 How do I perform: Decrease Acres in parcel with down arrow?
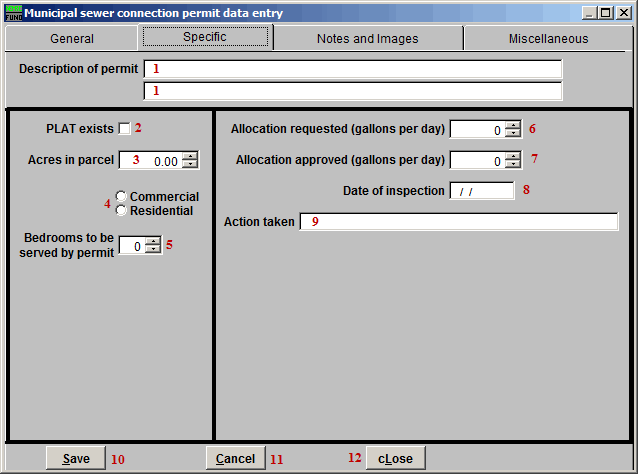tap(190, 164)
